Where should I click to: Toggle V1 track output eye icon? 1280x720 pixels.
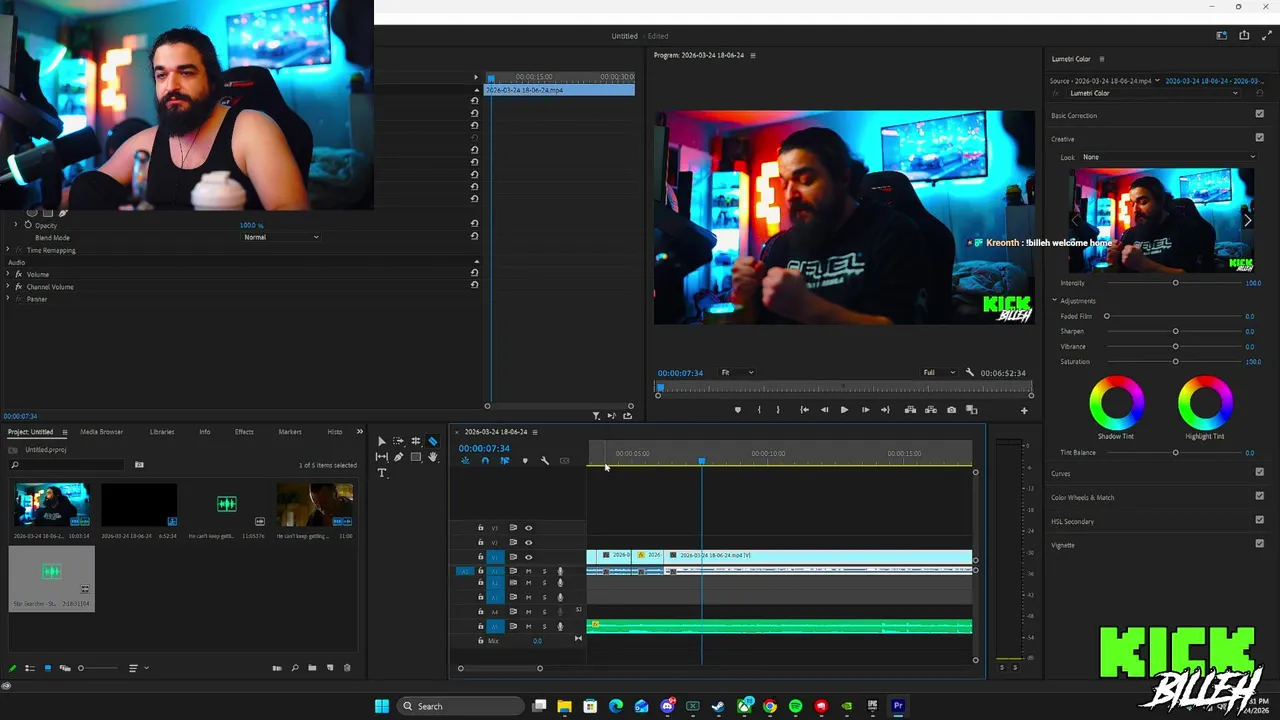(x=528, y=557)
